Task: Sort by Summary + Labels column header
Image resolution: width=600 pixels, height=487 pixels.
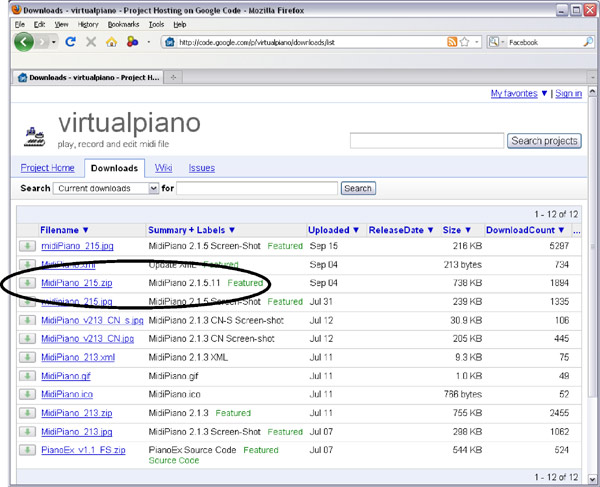Action: [x=191, y=230]
